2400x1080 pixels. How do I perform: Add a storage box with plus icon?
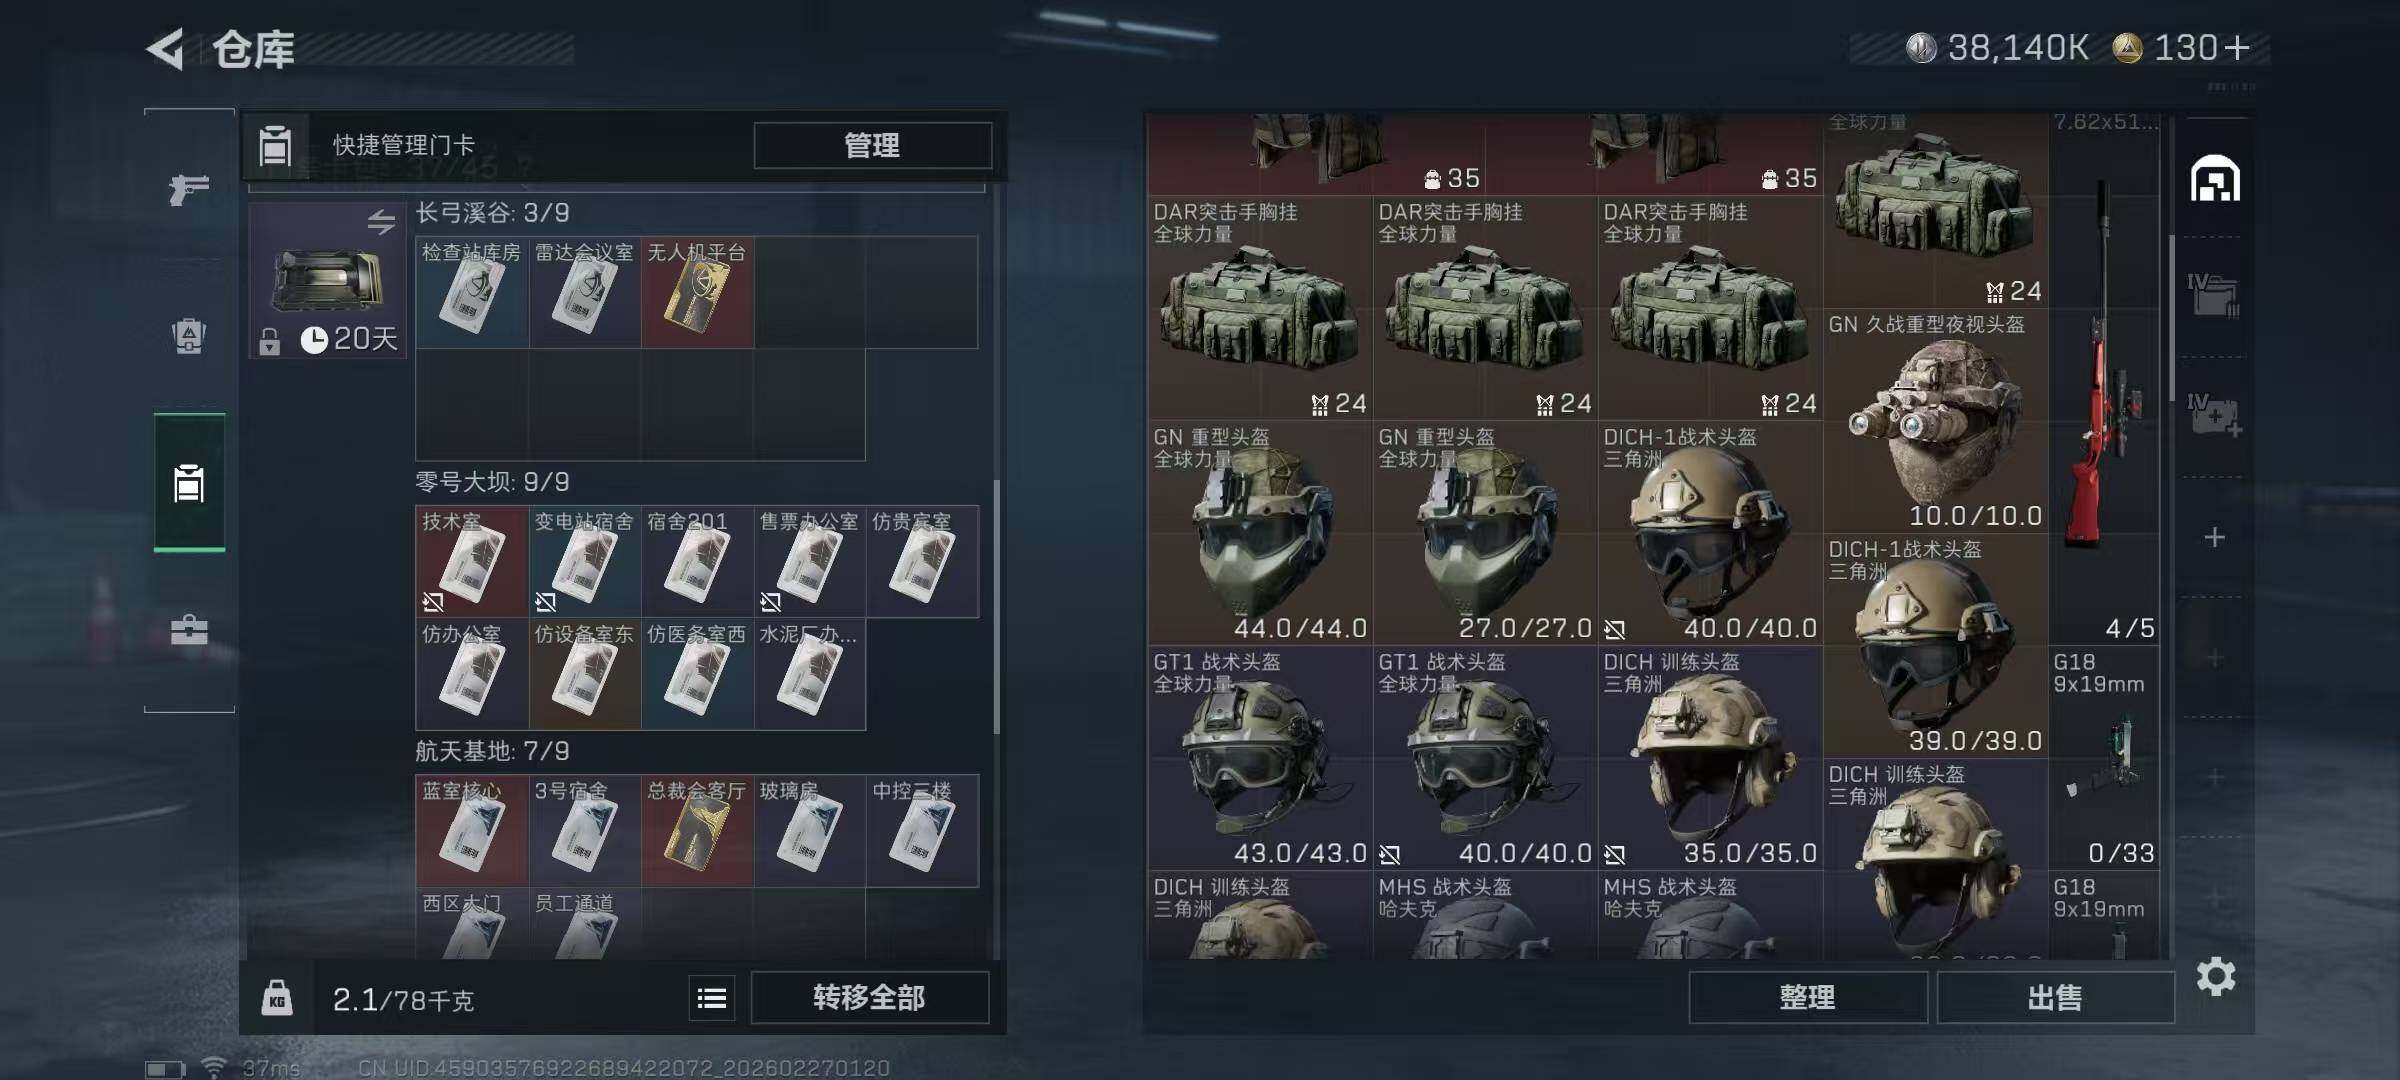[x=2215, y=538]
